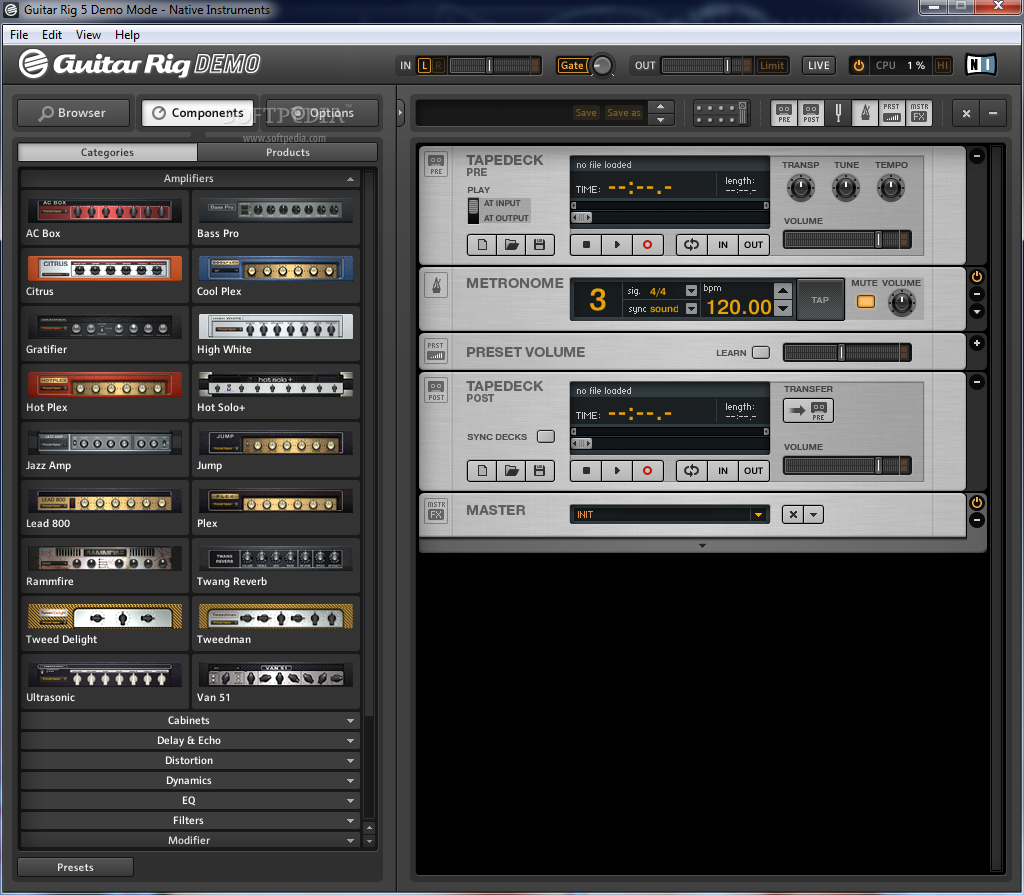Image resolution: width=1024 pixels, height=895 pixels.
Task: Clear Master preset with X button
Action: pyautogui.click(x=793, y=515)
